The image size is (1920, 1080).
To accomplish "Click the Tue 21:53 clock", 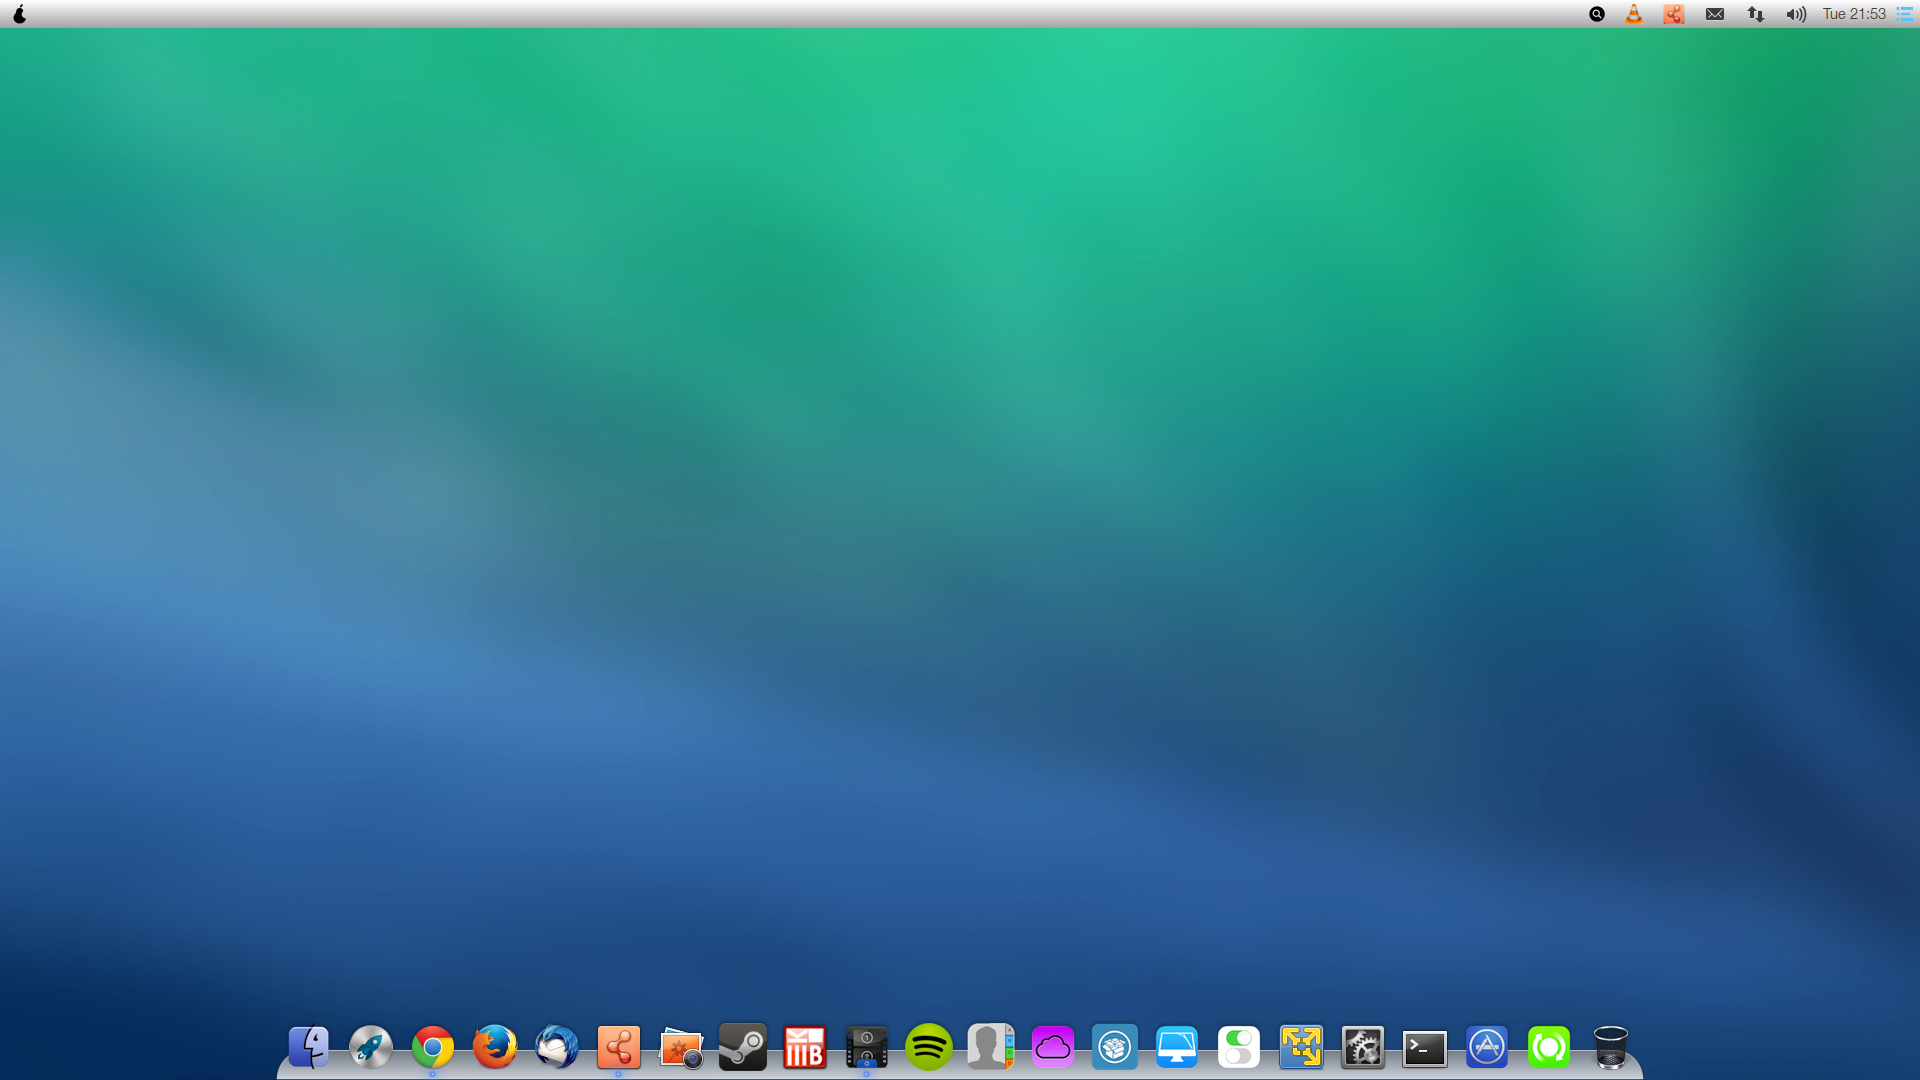I will (x=1853, y=14).
